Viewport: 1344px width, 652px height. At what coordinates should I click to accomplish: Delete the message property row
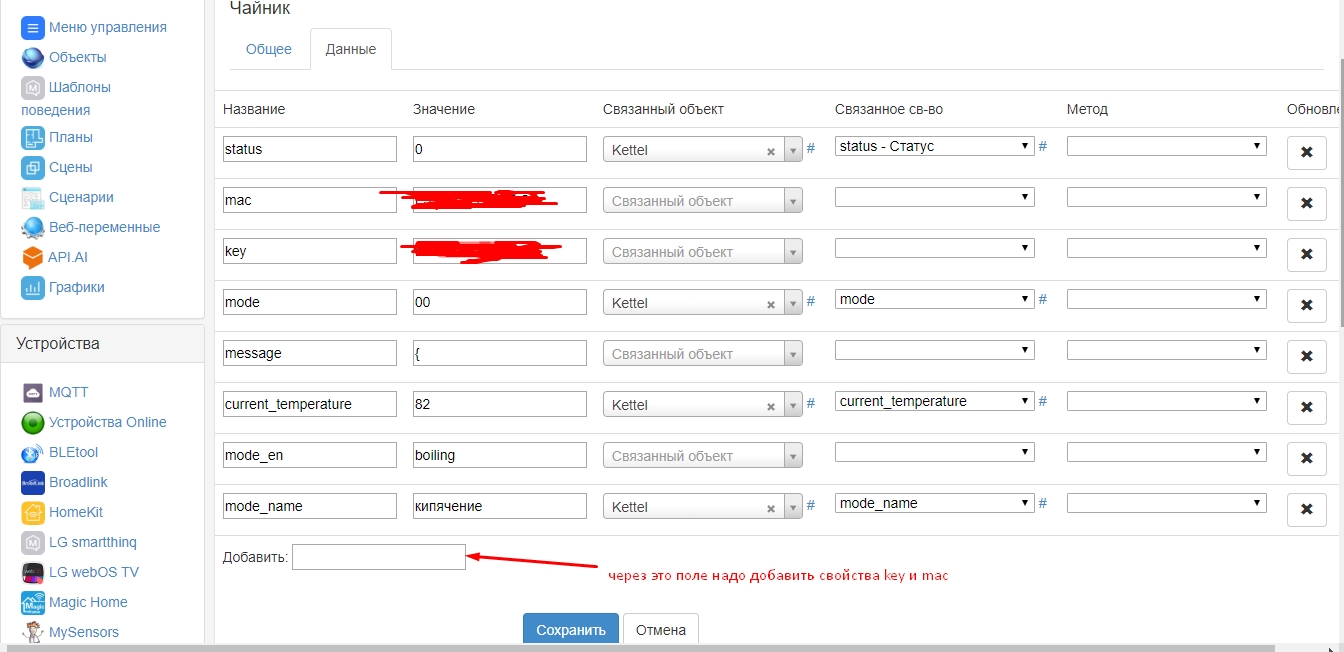pyautogui.click(x=1306, y=356)
